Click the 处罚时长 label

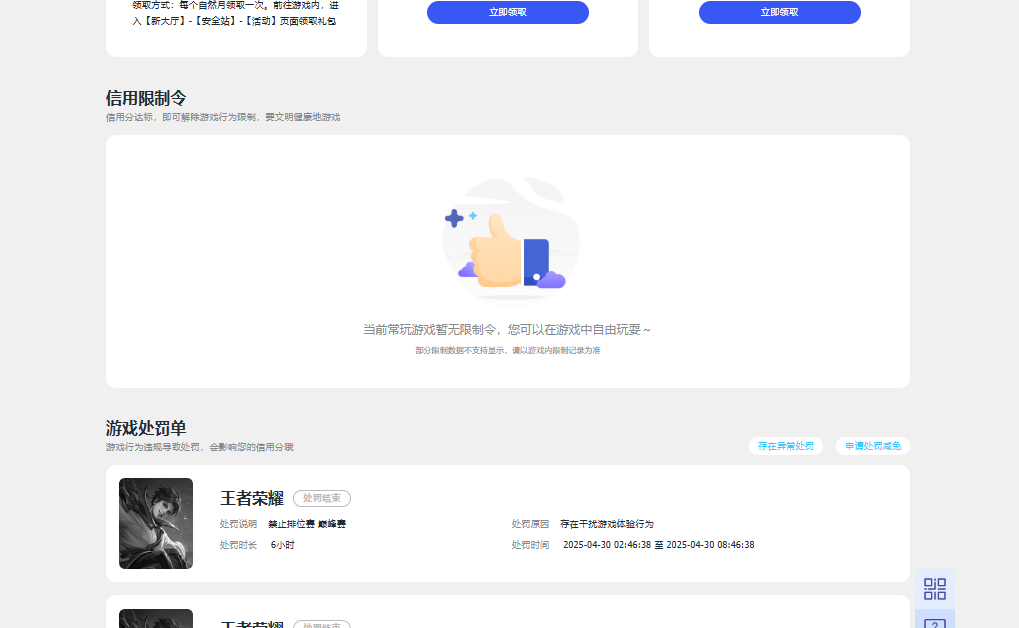tap(239, 545)
